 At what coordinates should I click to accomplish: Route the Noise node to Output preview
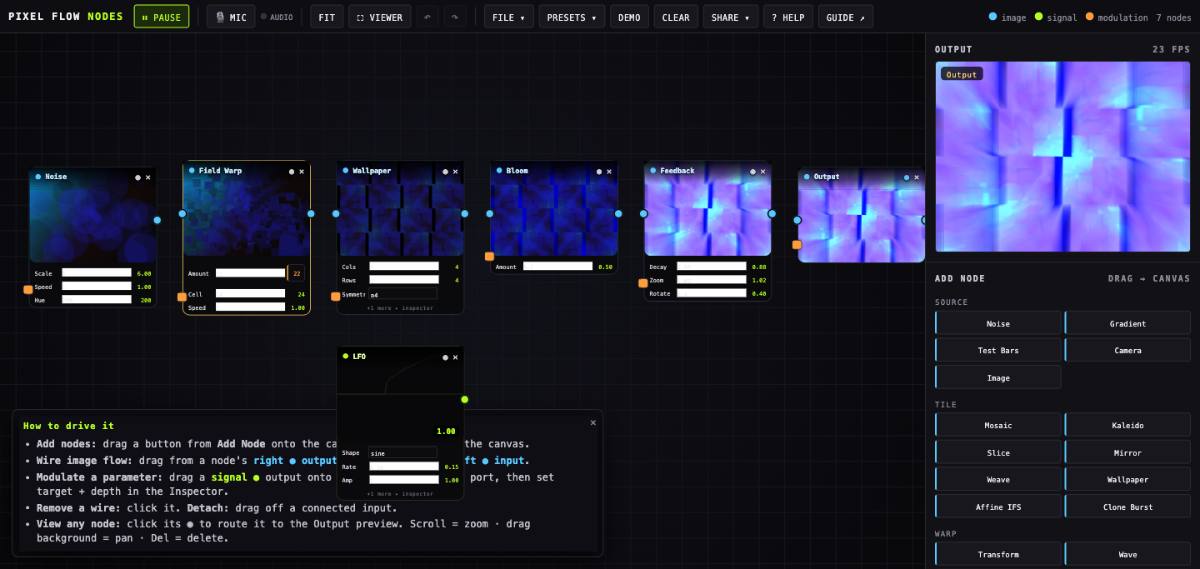[x=138, y=177]
